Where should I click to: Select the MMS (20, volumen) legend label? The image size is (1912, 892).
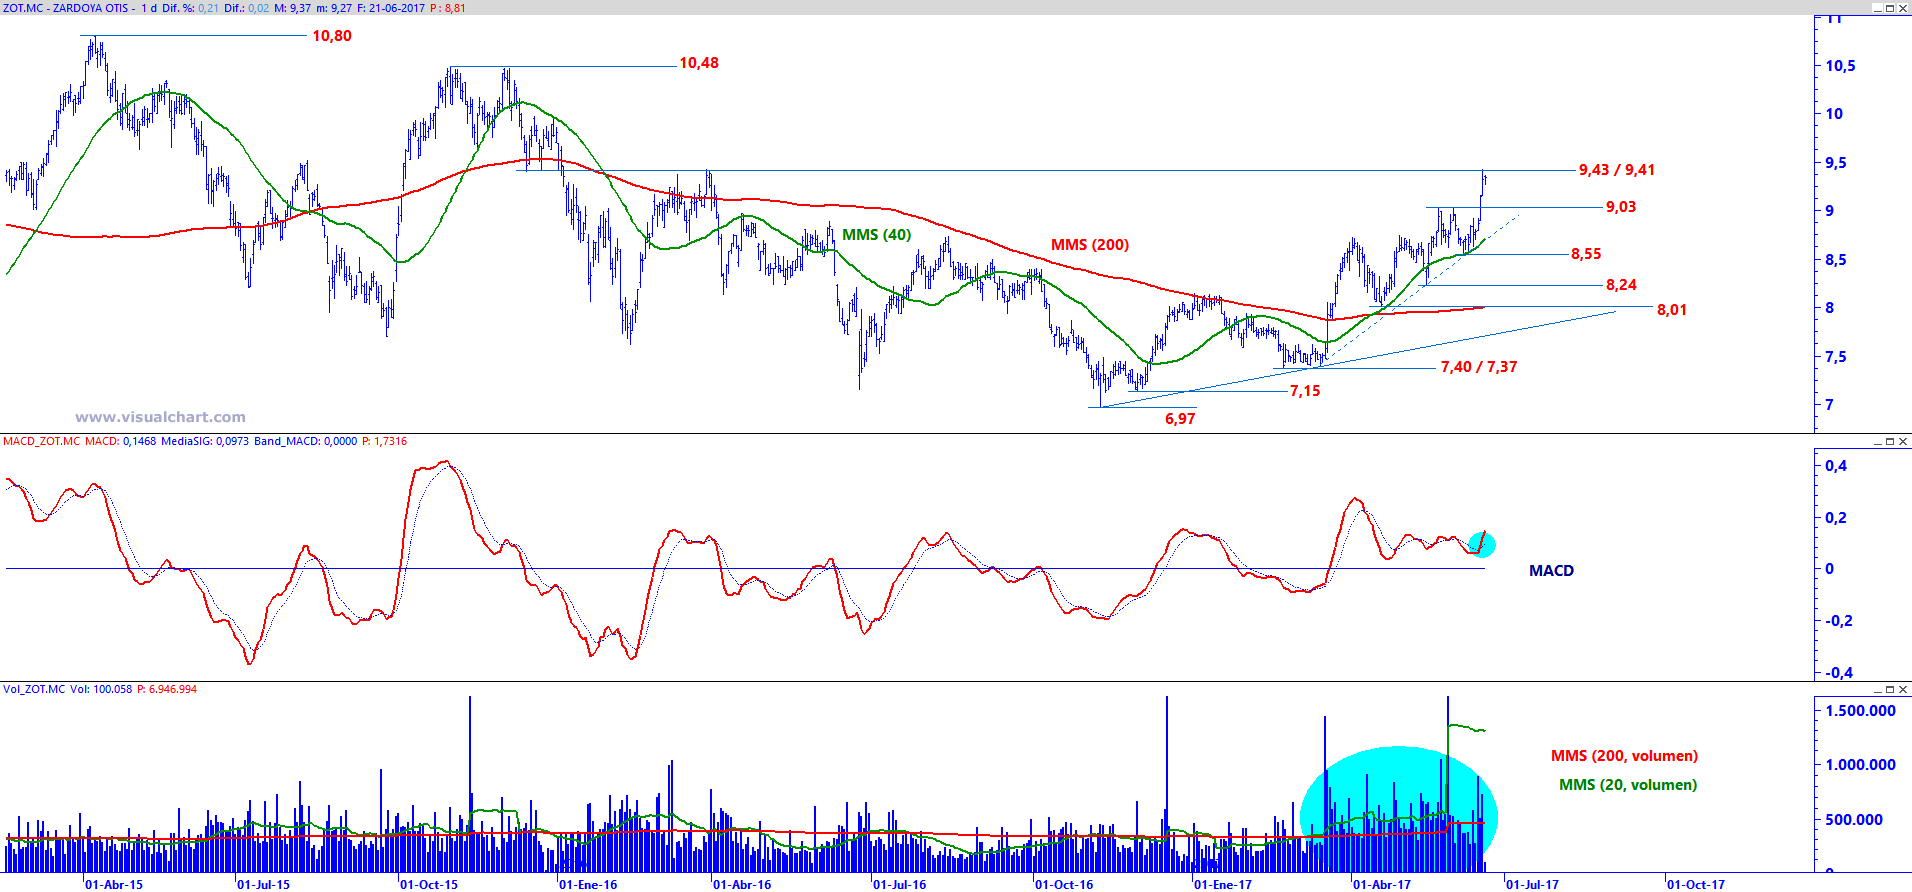tap(1628, 785)
